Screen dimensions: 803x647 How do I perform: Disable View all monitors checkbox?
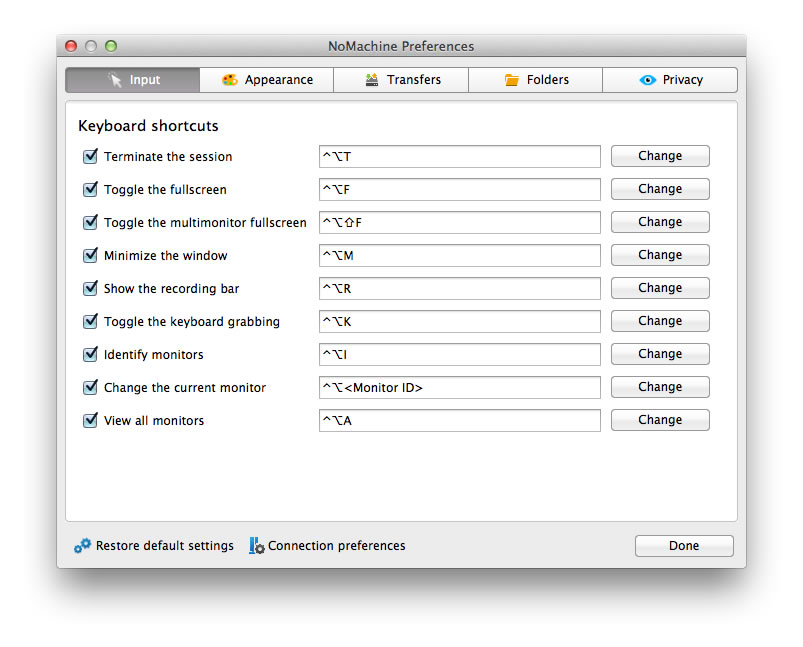90,420
